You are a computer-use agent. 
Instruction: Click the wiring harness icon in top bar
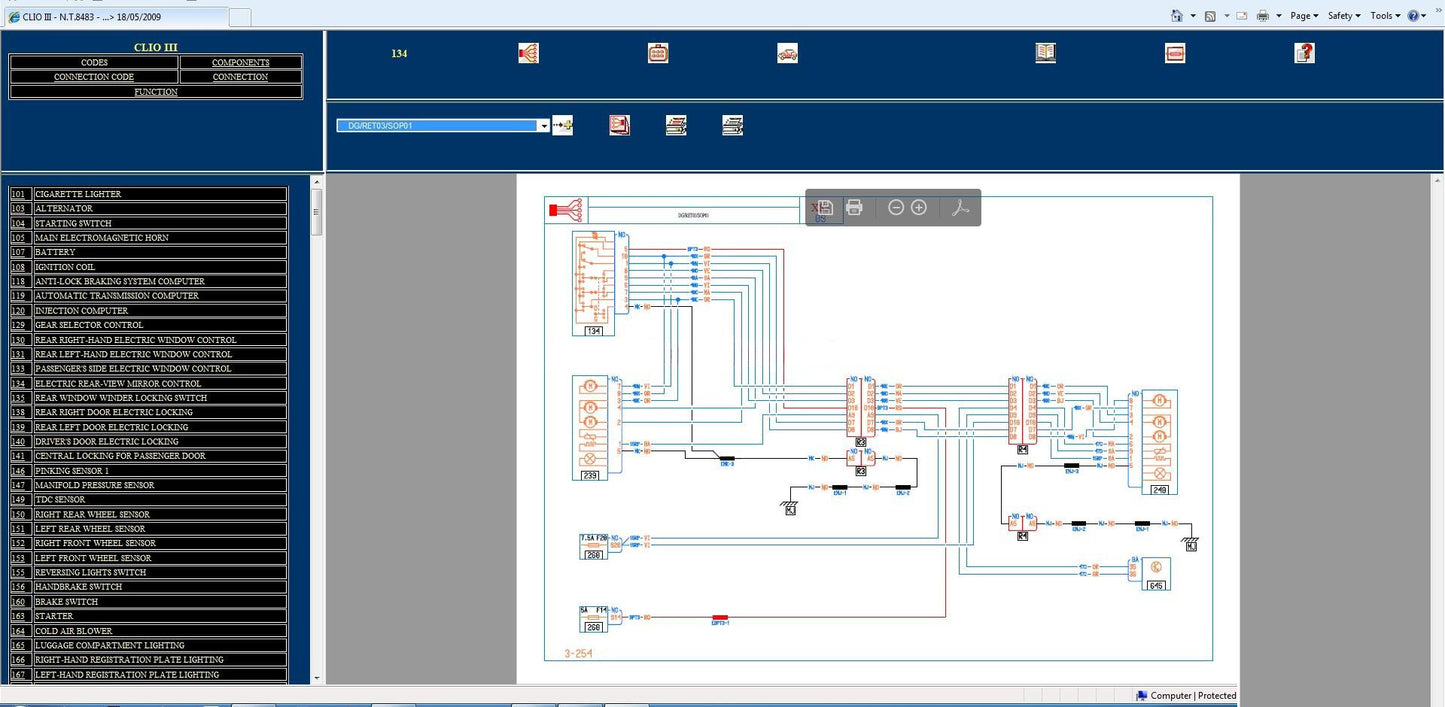point(528,53)
